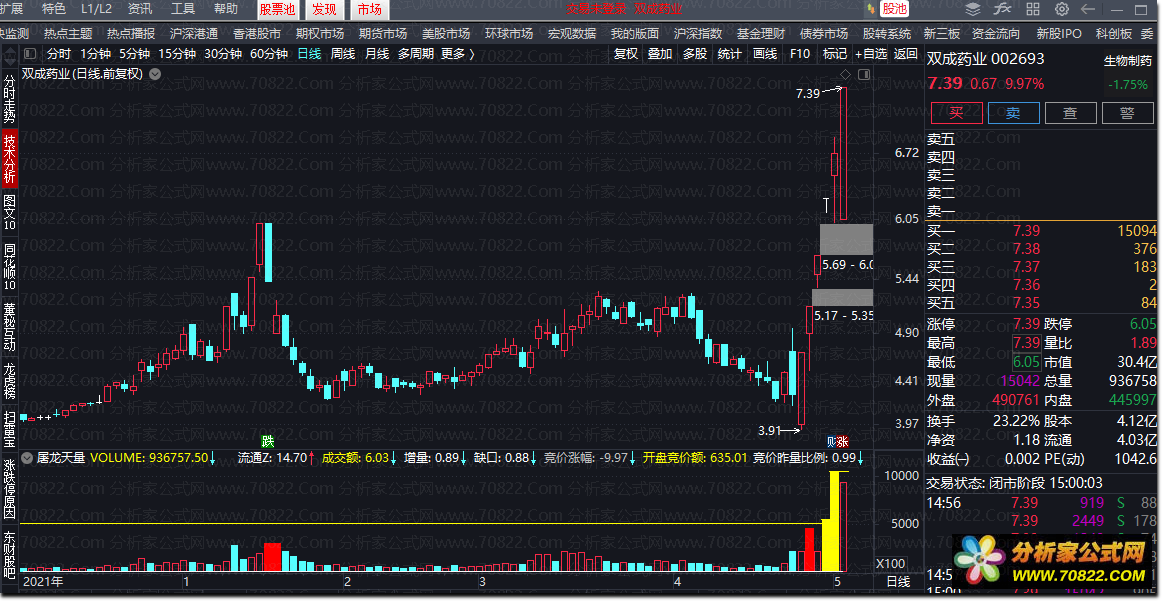Select the 分时 timeframe
The height and width of the screenshot is (601, 1163).
(59, 54)
